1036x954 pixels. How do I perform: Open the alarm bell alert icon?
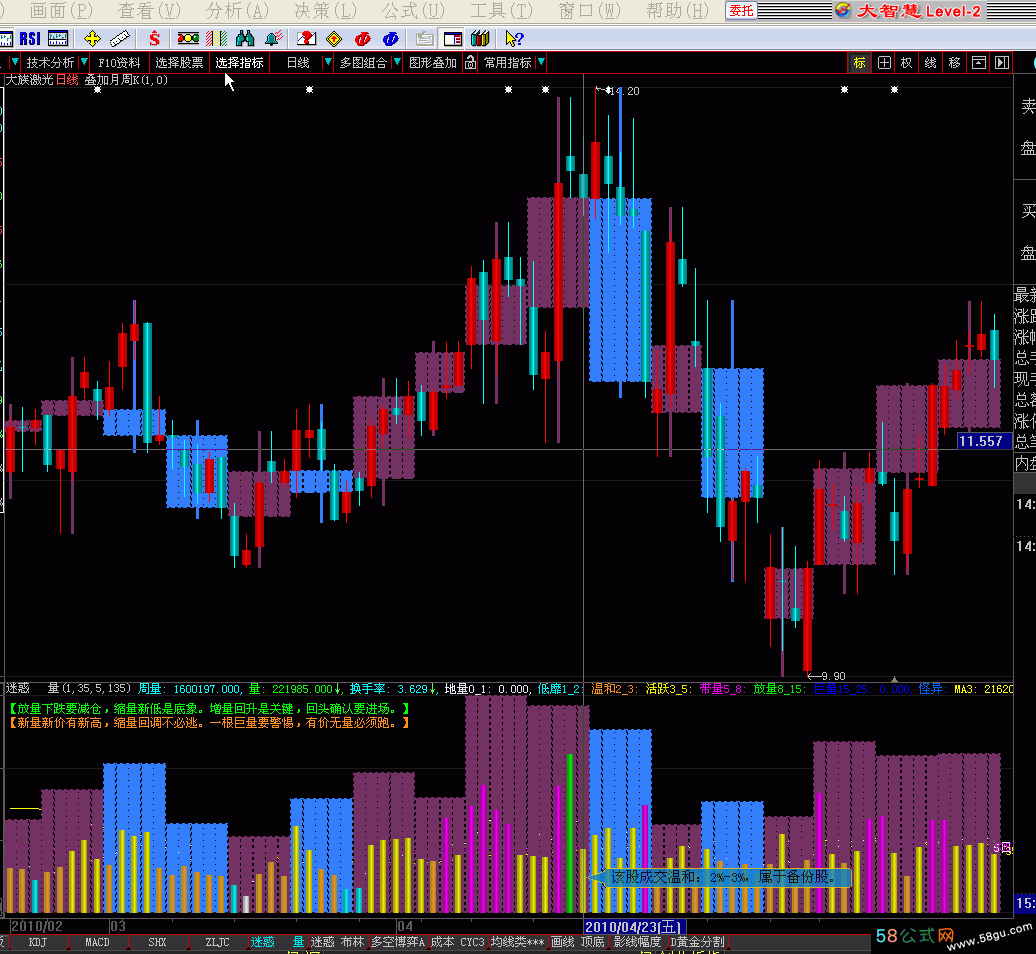point(272,39)
